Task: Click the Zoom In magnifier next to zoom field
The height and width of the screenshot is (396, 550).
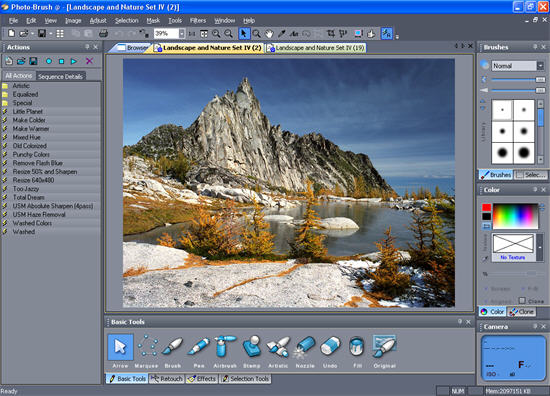Action: (216, 34)
